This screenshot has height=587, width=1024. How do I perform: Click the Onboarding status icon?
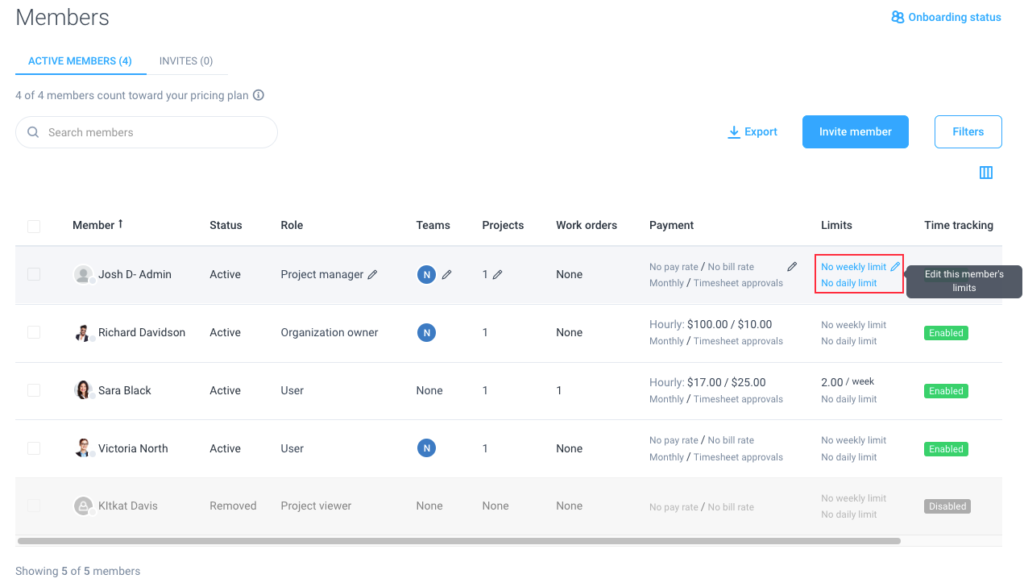(x=896, y=17)
